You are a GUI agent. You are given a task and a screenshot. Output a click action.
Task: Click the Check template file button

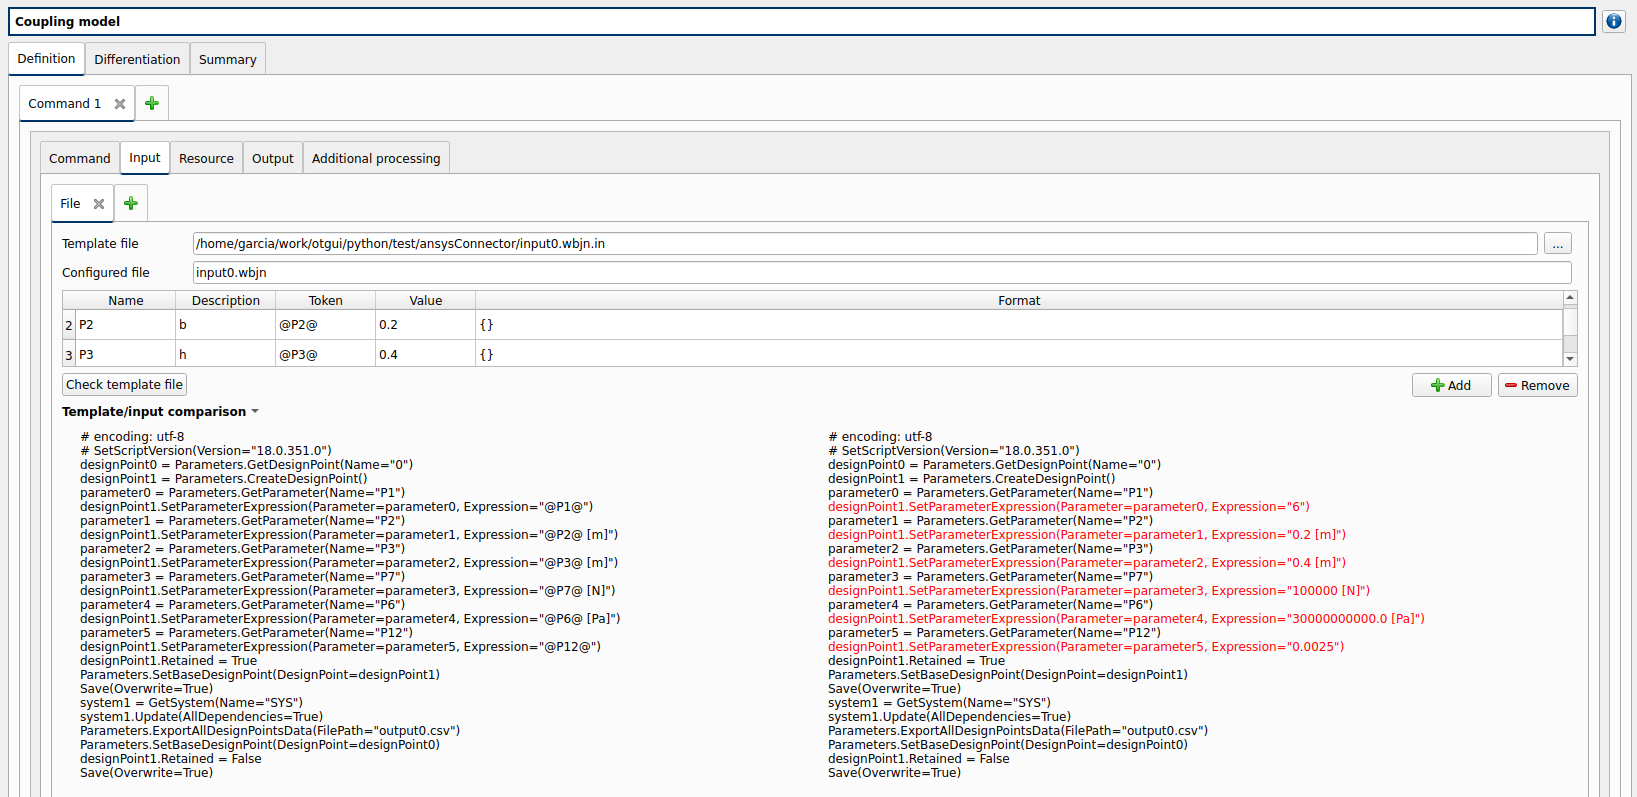[124, 385]
